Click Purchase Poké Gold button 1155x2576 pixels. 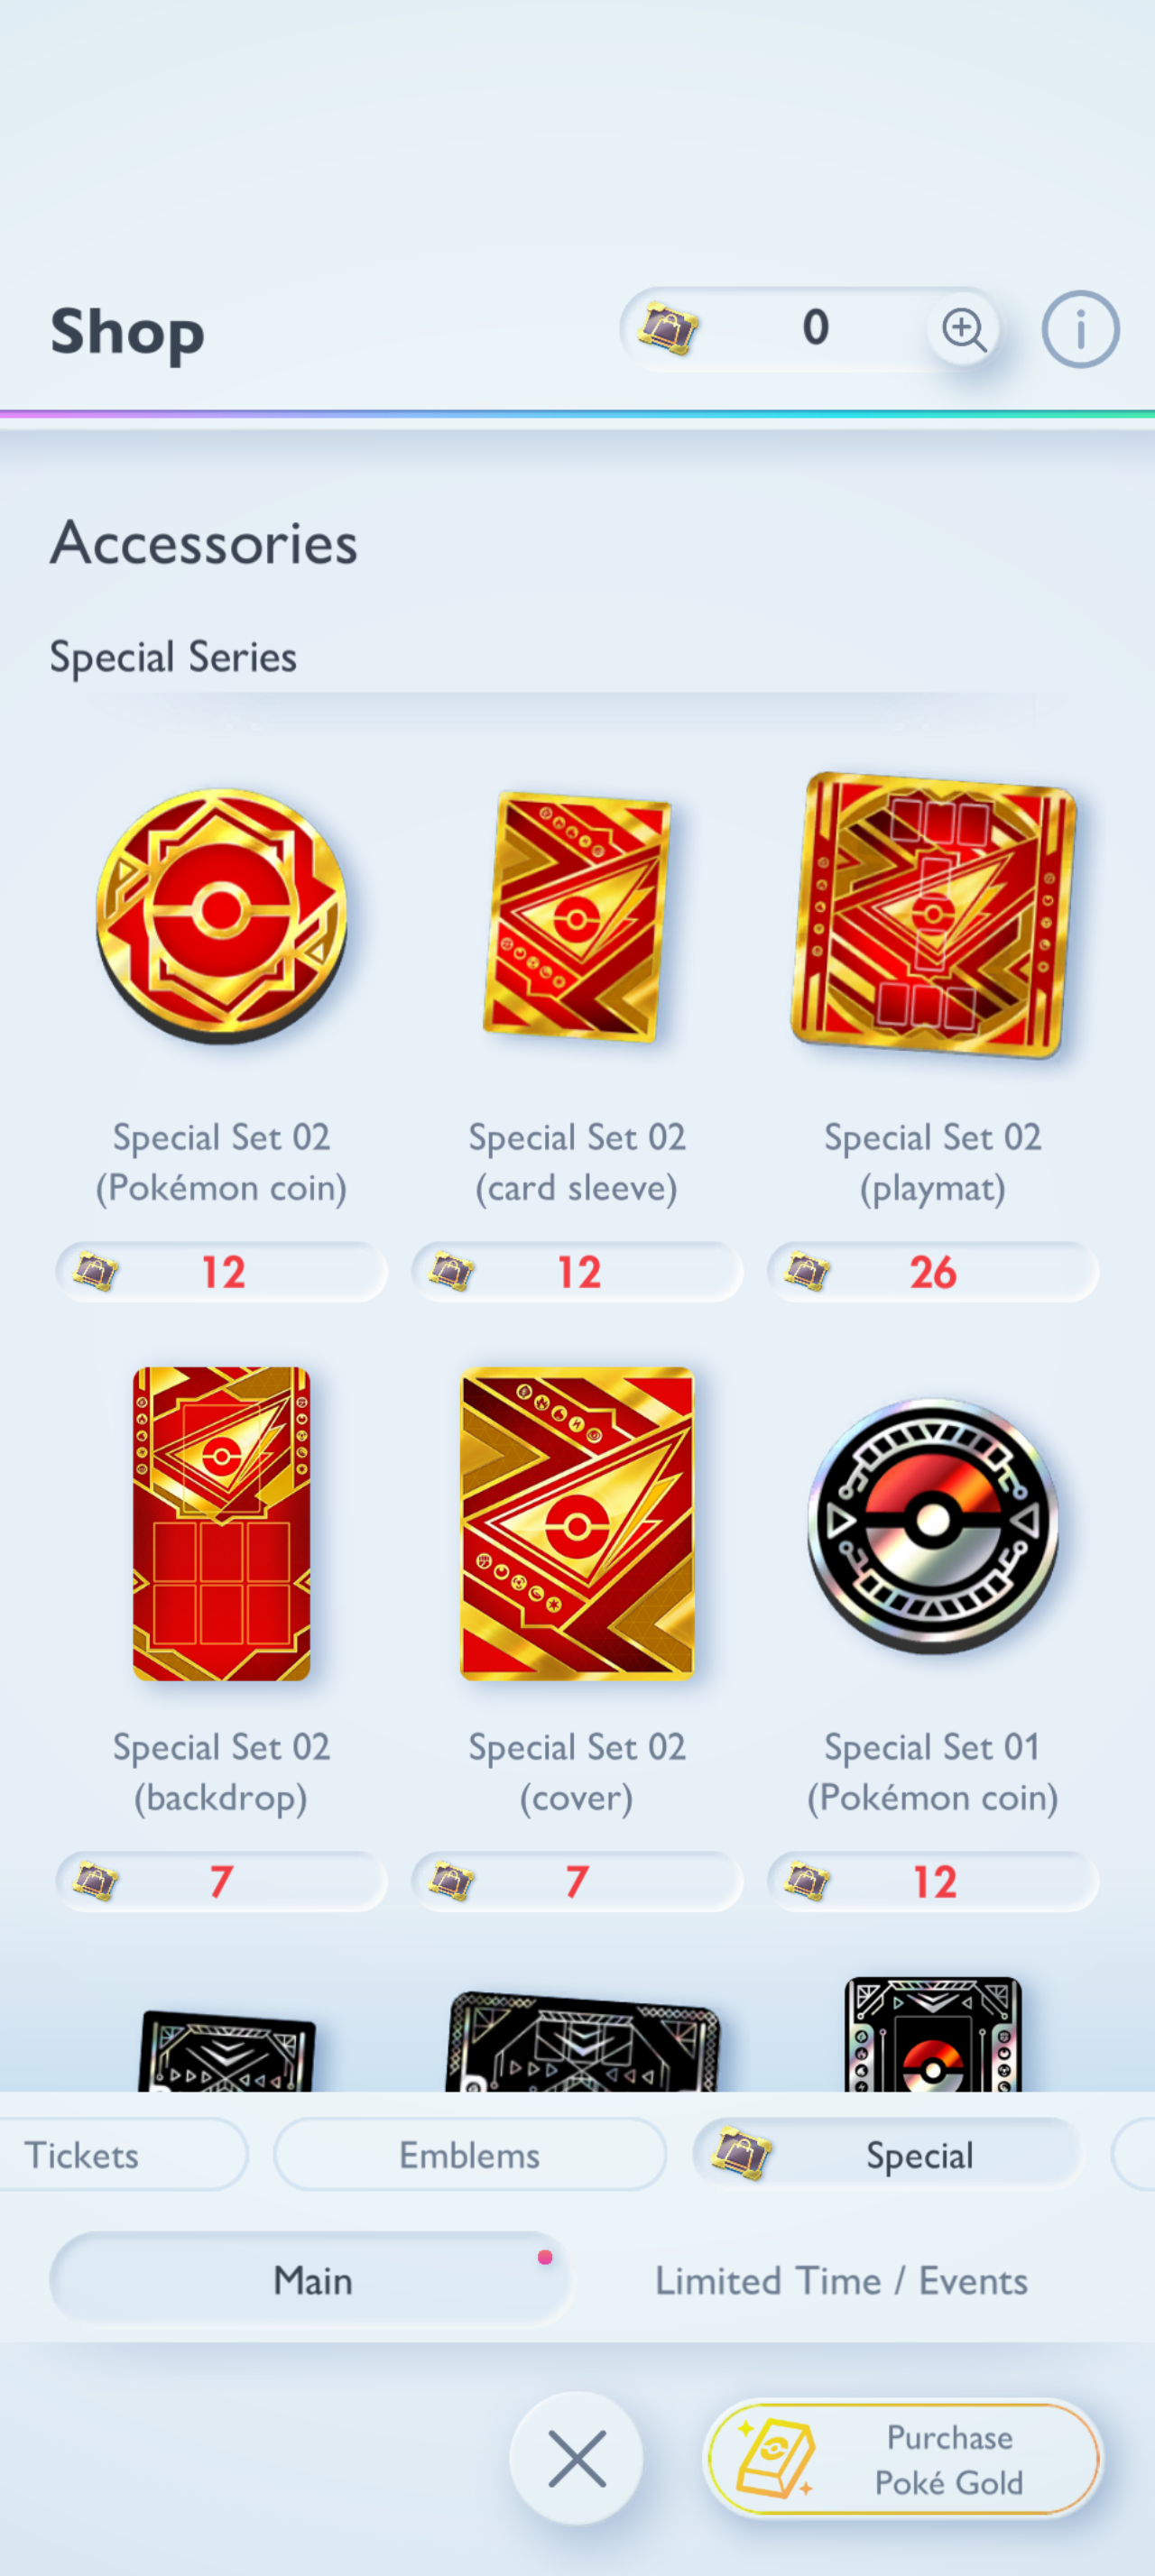(x=903, y=2458)
